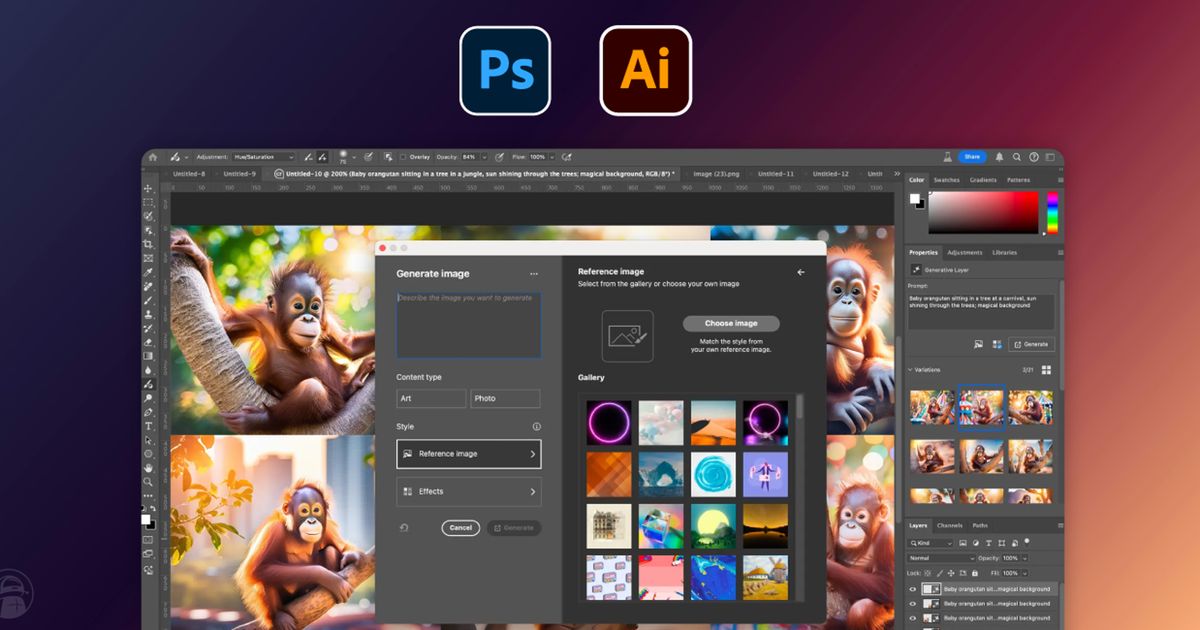
Task: Click the rainbow hue slider
Action: (x=1052, y=212)
